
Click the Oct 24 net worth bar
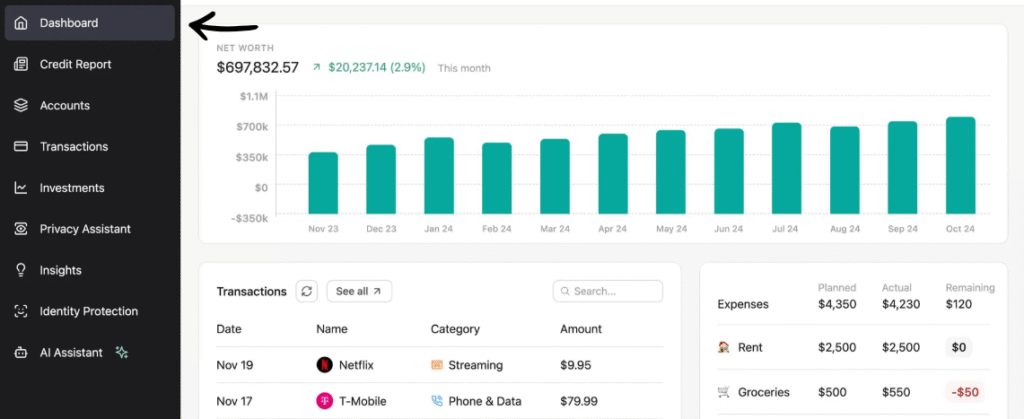960,165
